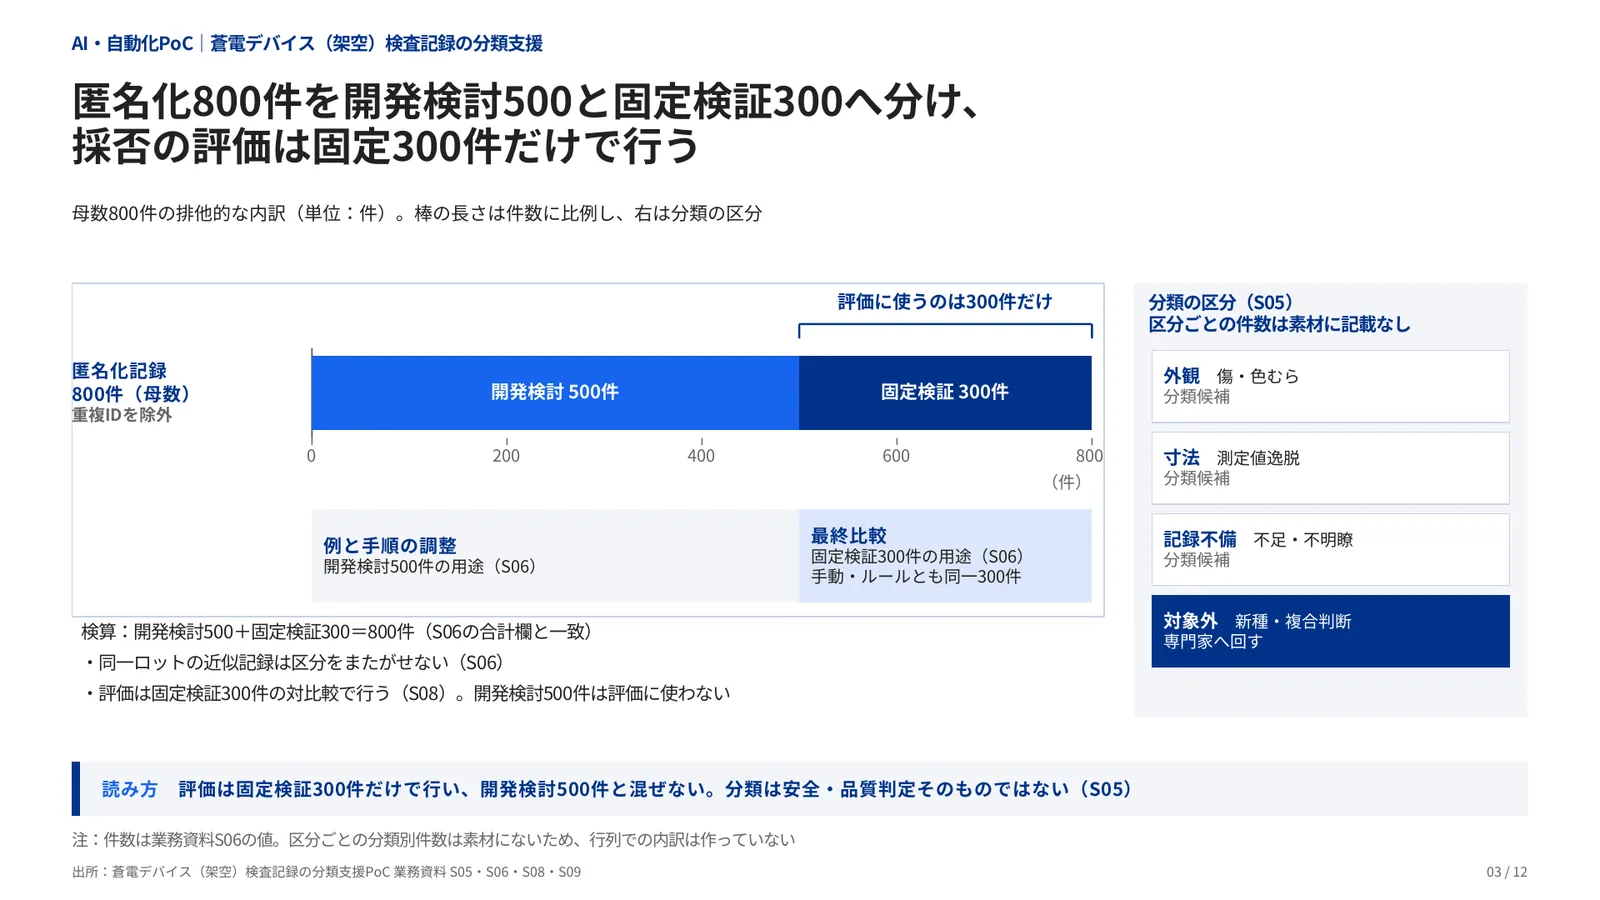
Task: Click the box heading '例と手順の調整'
Action: click(390, 546)
